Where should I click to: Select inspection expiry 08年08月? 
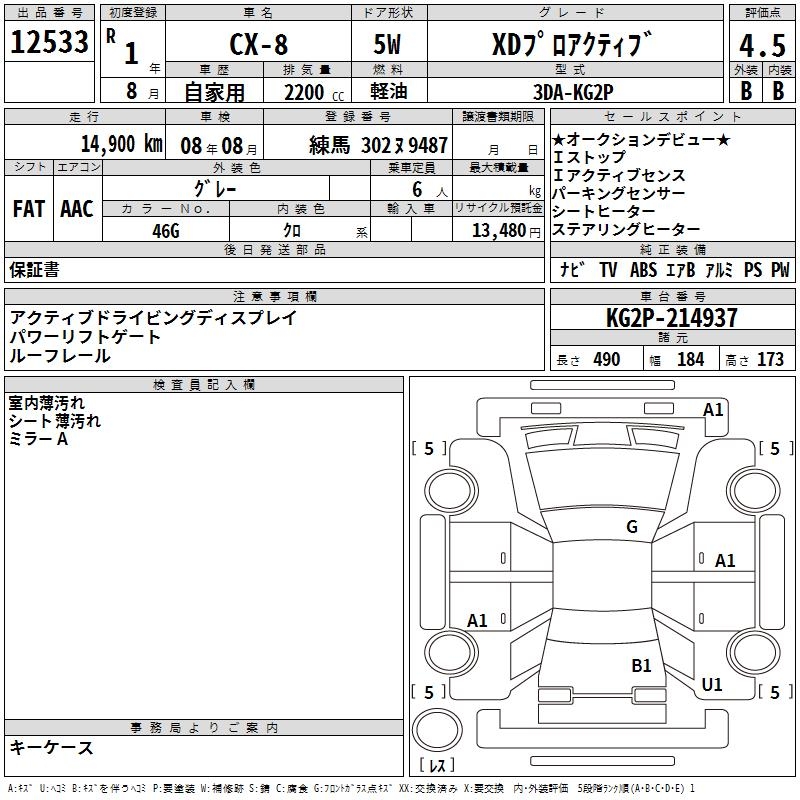pos(219,146)
